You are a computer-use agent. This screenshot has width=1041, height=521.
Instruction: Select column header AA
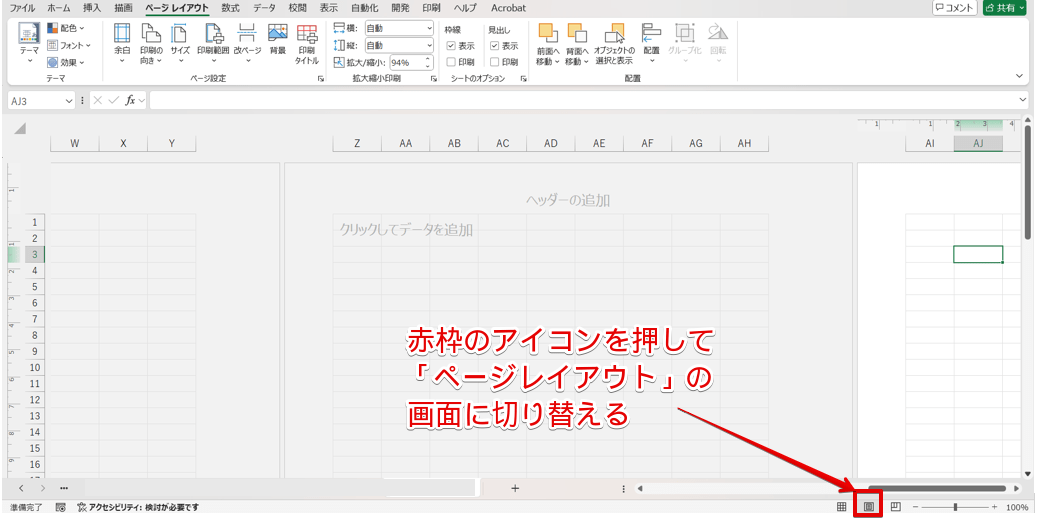click(406, 143)
